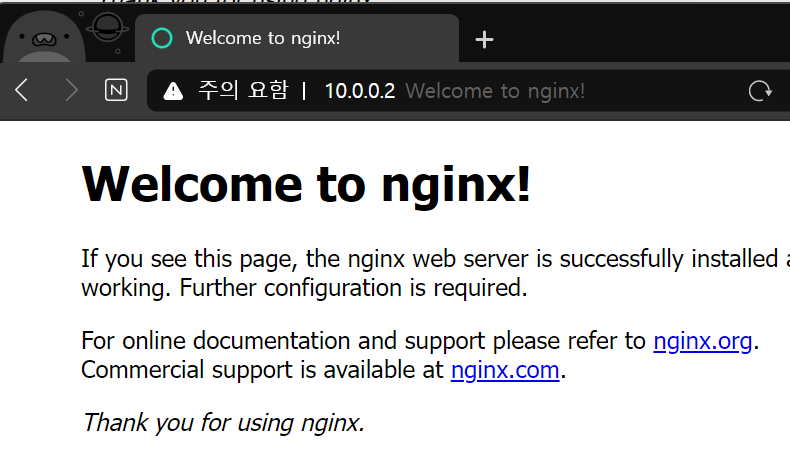Reload the page with the refresh icon
The height and width of the screenshot is (464, 790).
point(760,91)
